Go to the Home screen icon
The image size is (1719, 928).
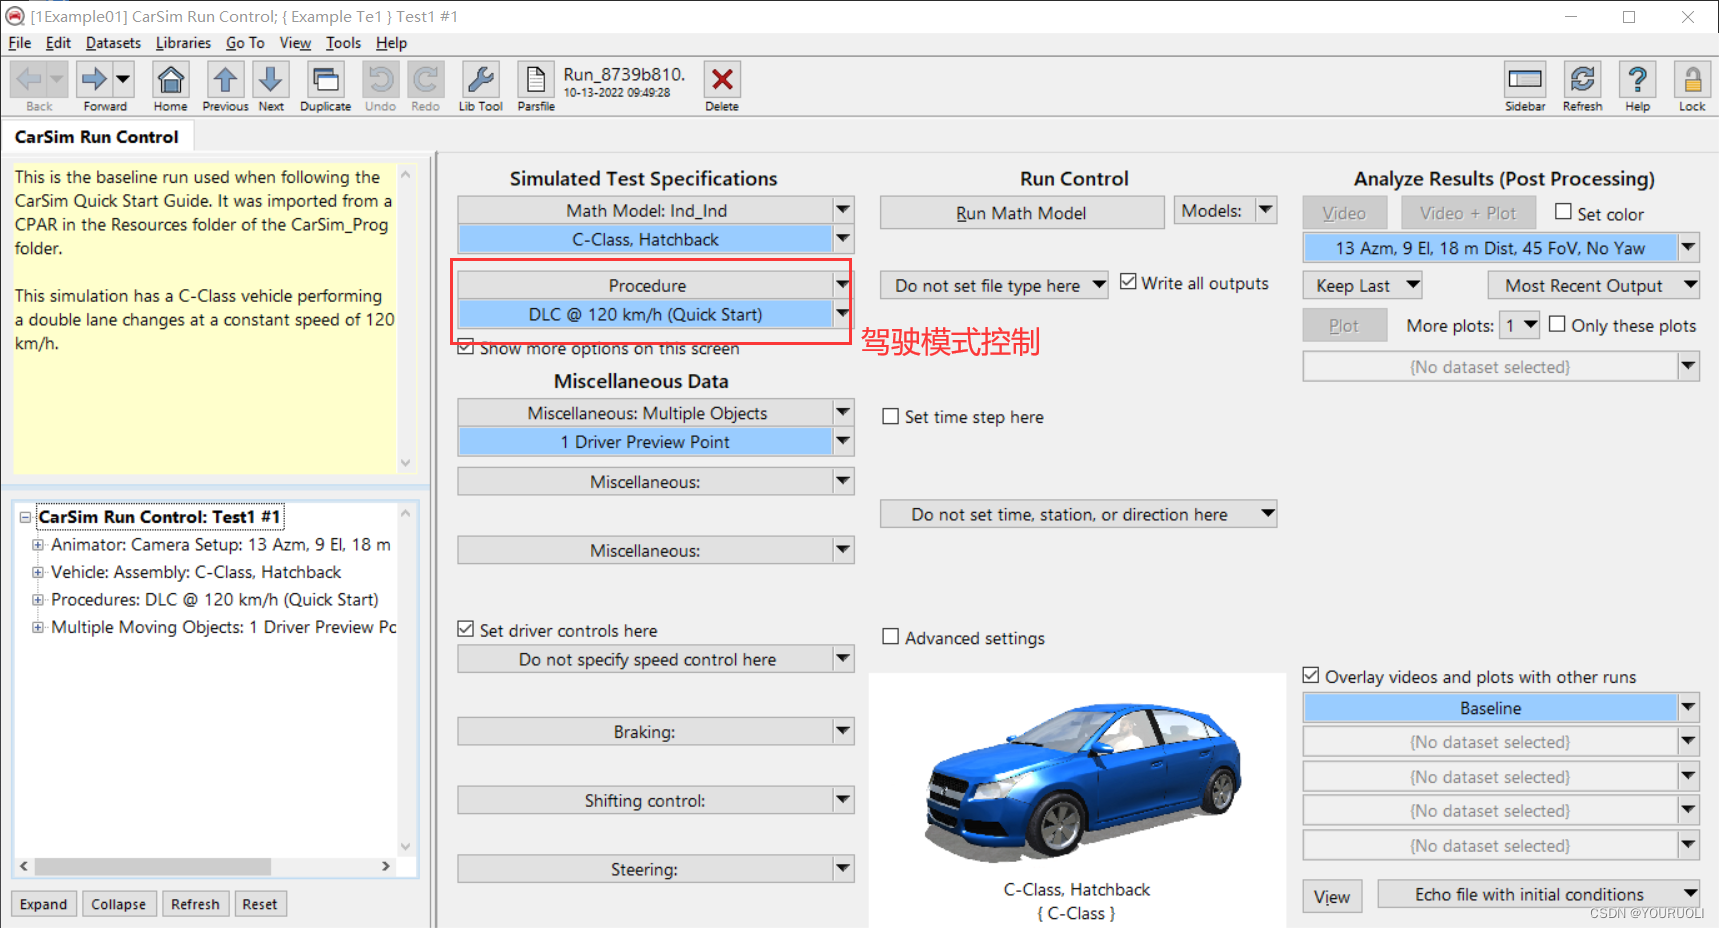[x=171, y=80]
